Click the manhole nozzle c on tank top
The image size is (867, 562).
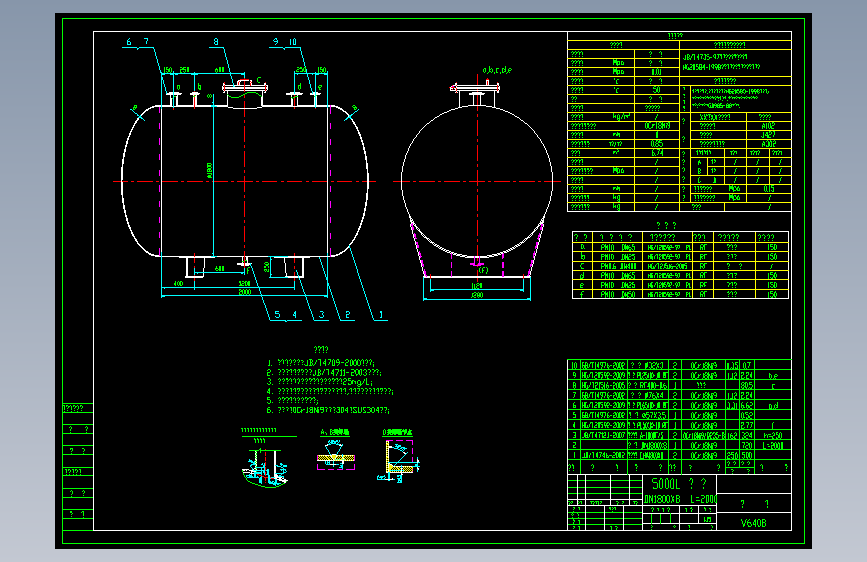[x=245, y=93]
